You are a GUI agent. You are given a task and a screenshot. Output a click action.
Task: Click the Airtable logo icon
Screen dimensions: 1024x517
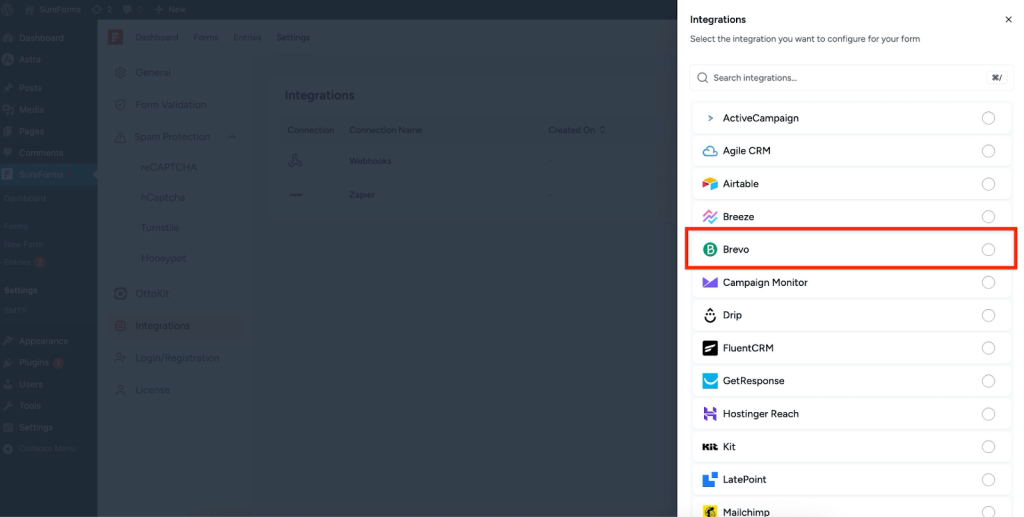click(x=710, y=184)
